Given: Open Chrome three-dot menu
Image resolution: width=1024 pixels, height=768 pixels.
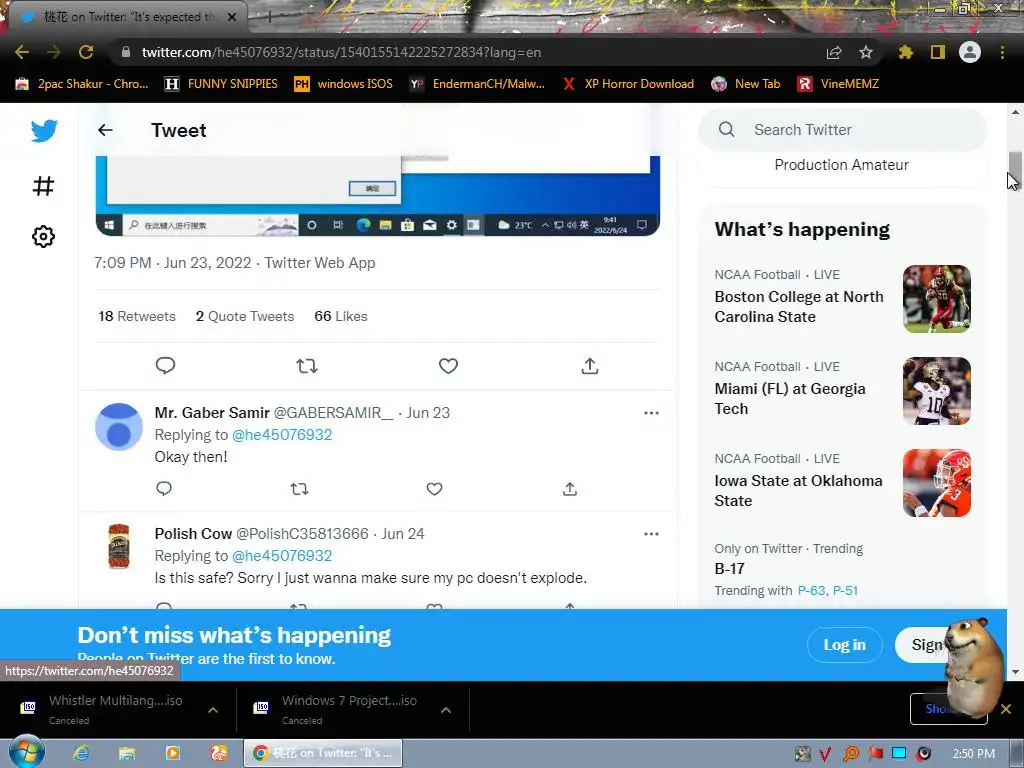Looking at the screenshot, I should pyautogui.click(x=1002, y=52).
